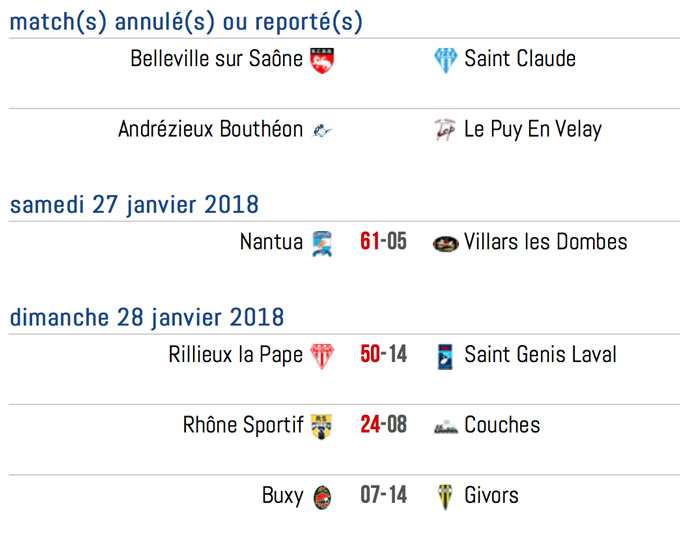Click the Rillieux la Pape striped crest
This screenshot has height=541, width=680.
322,356
